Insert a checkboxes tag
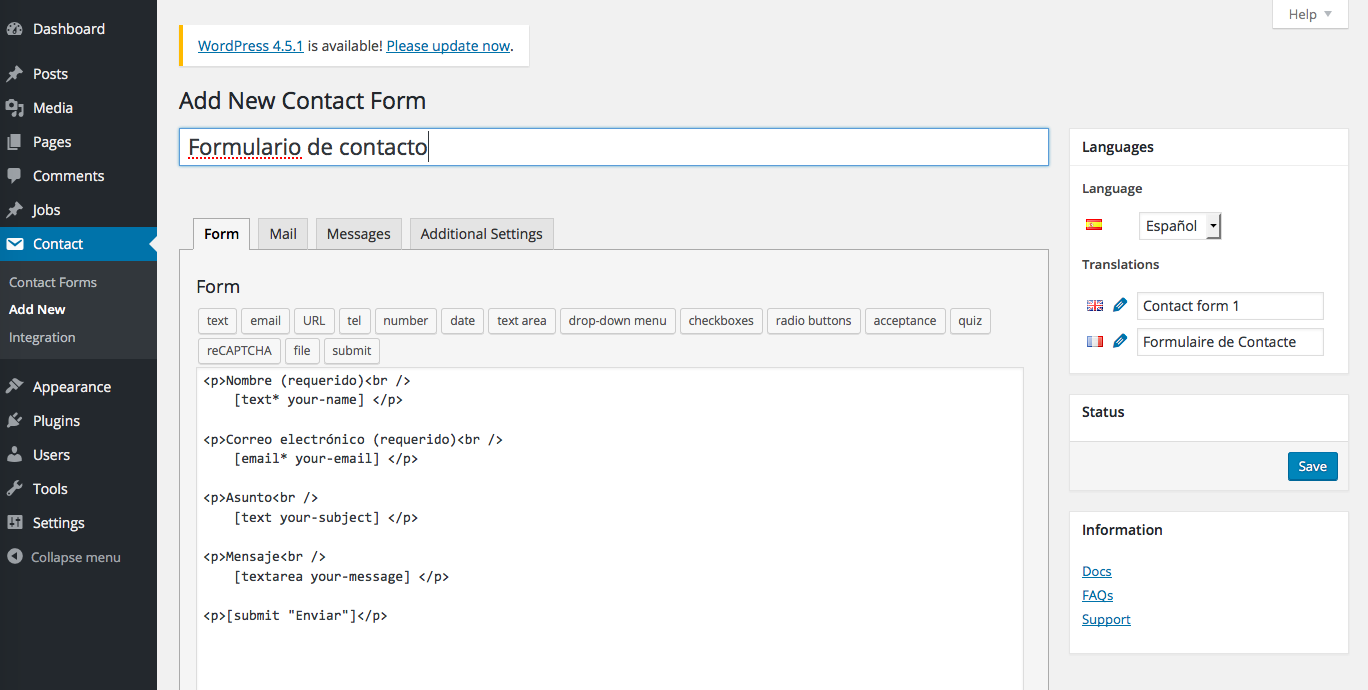 coord(721,321)
